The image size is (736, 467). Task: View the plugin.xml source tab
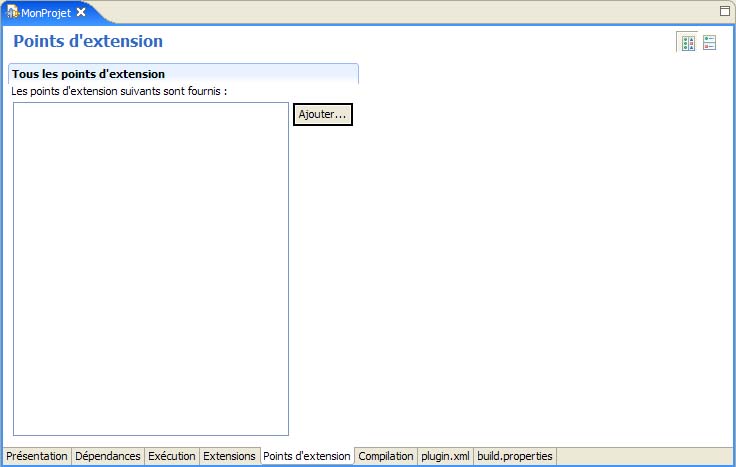click(445, 456)
